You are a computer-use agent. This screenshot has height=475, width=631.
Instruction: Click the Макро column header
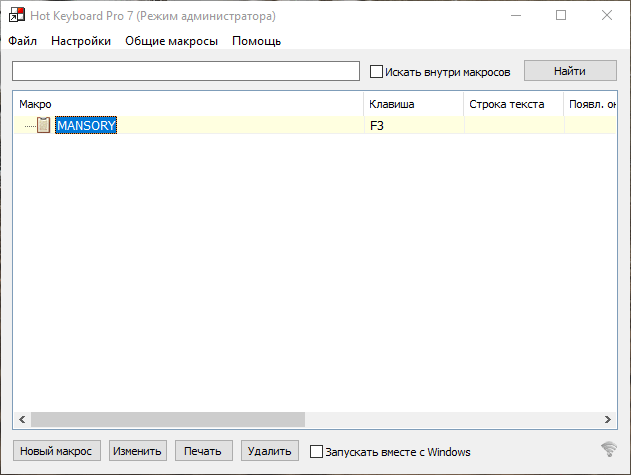coord(188,104)
